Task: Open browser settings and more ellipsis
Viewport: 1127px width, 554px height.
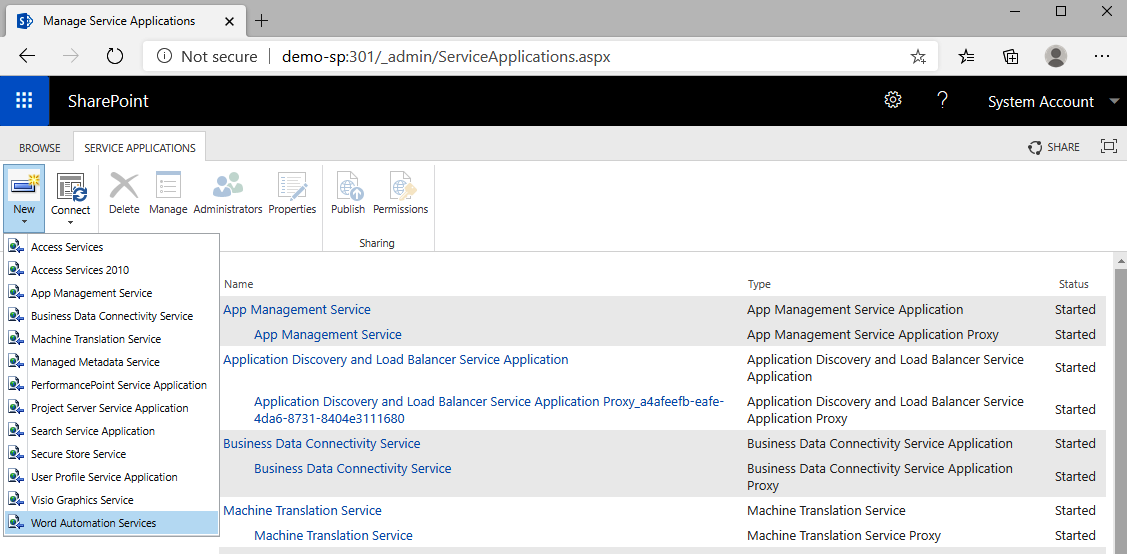Action: click(x=1102, y=57)
